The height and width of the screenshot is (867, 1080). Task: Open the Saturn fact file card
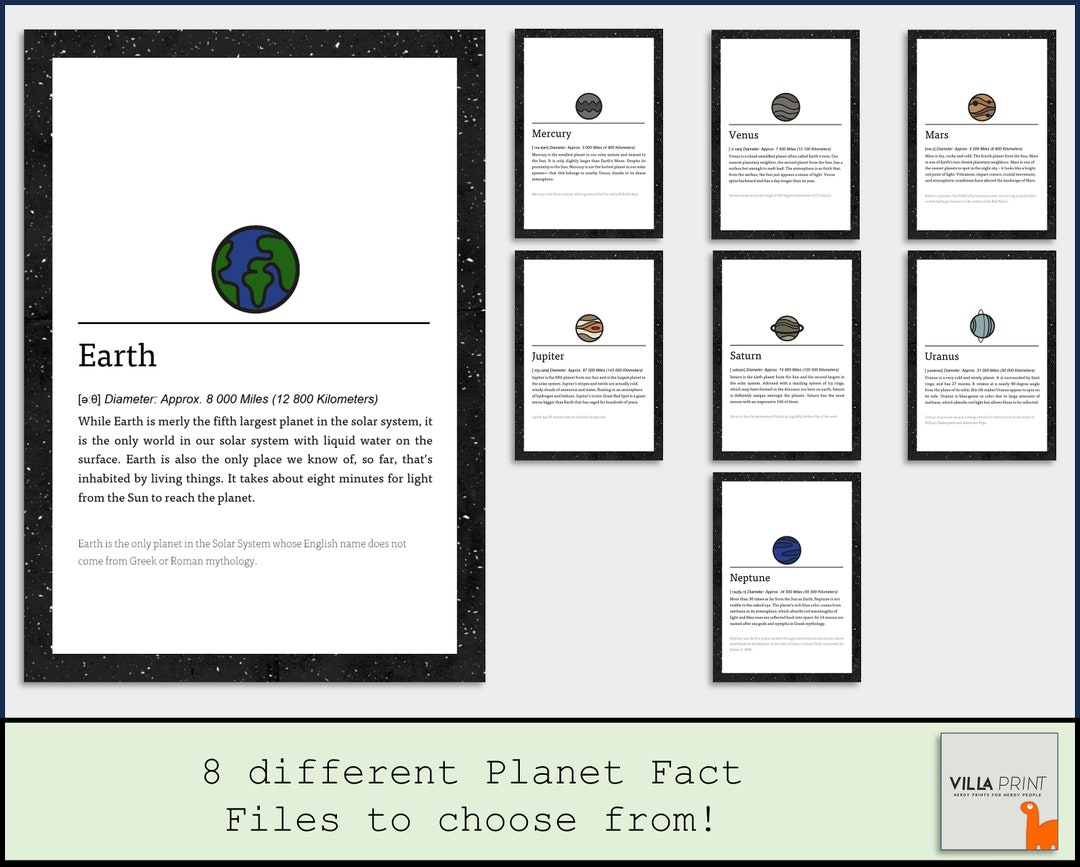coord(785,357)
